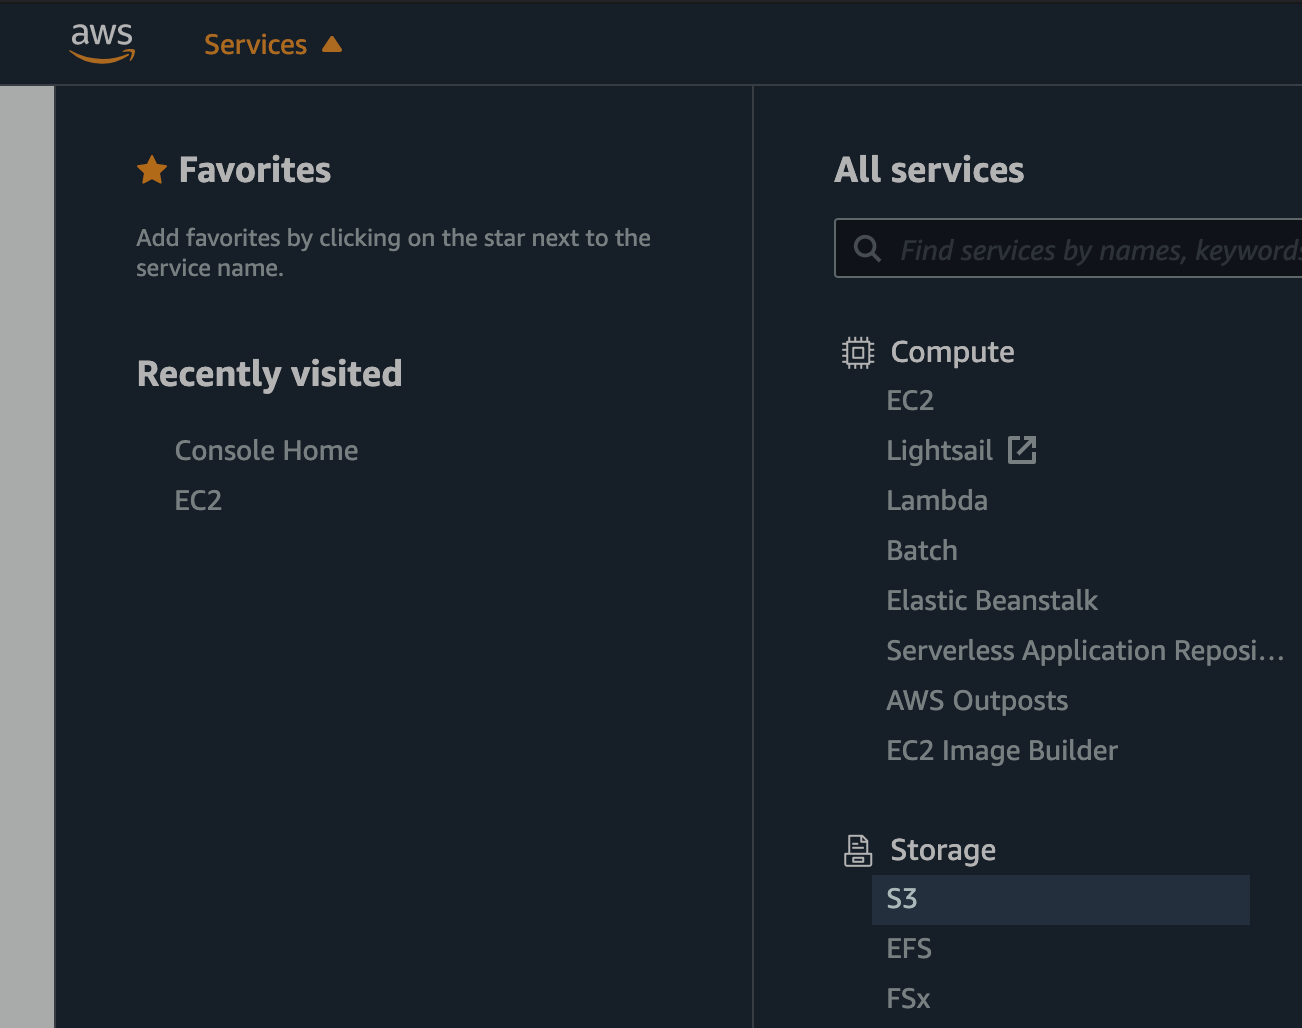Click the 'Add favorites by clicking' hint text
The image size is (1302, 1028).
(x=393, y=252)
